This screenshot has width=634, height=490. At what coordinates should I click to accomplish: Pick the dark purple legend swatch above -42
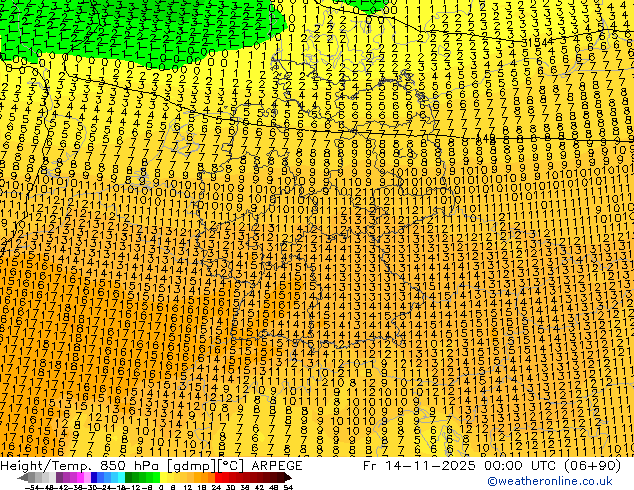(x=59, y=477)
